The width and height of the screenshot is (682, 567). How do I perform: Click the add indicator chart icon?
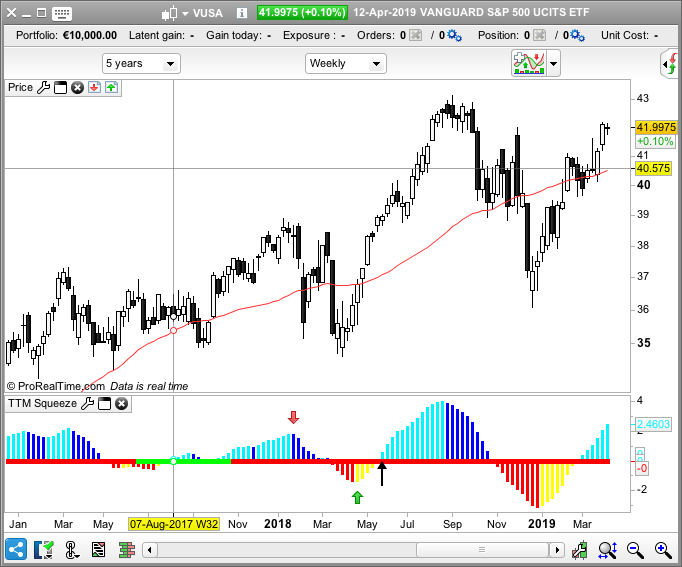click(x=529, y=63)
